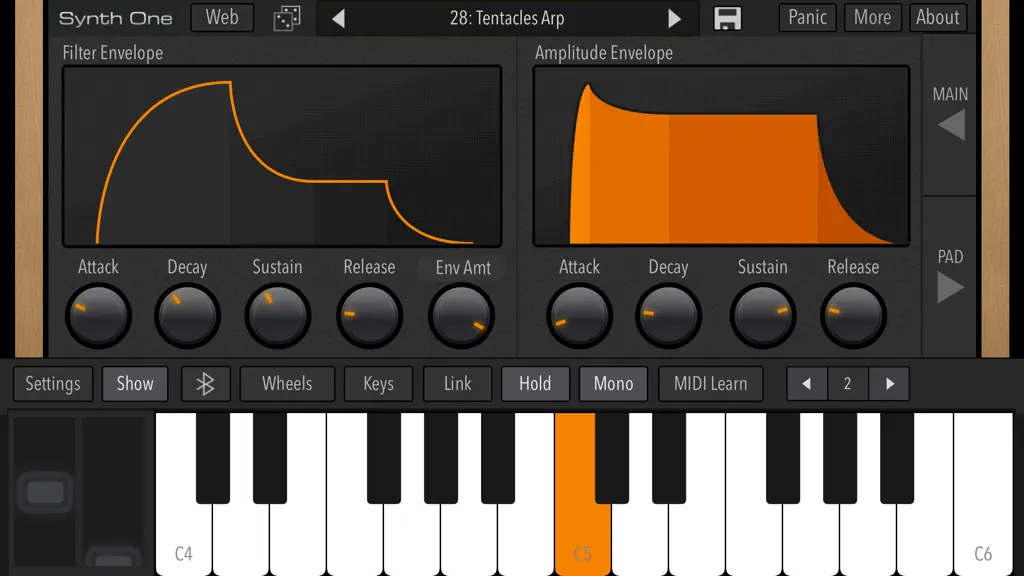Screen dimensions: 1024x576
Task: Click the Env Amt knob
Action: pyautogui.click(x=462, y=316)
